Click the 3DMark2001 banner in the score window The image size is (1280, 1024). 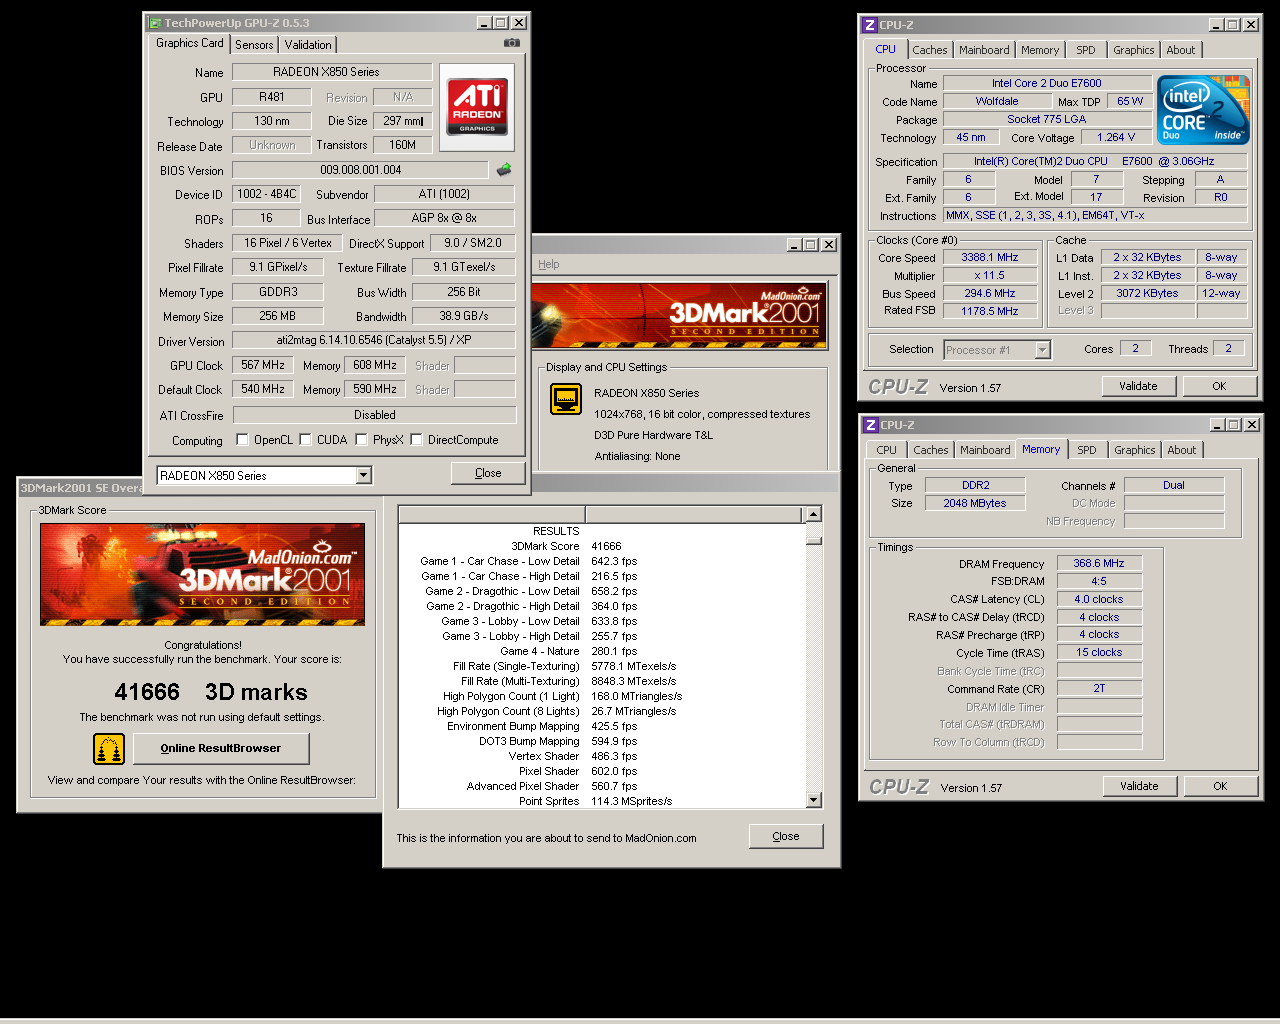pyautogui.click(x=203, y=574)
